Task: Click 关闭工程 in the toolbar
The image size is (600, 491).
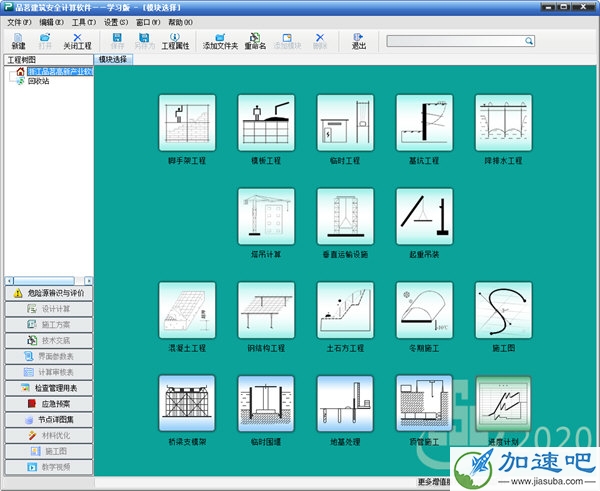Action: point(77,41)
